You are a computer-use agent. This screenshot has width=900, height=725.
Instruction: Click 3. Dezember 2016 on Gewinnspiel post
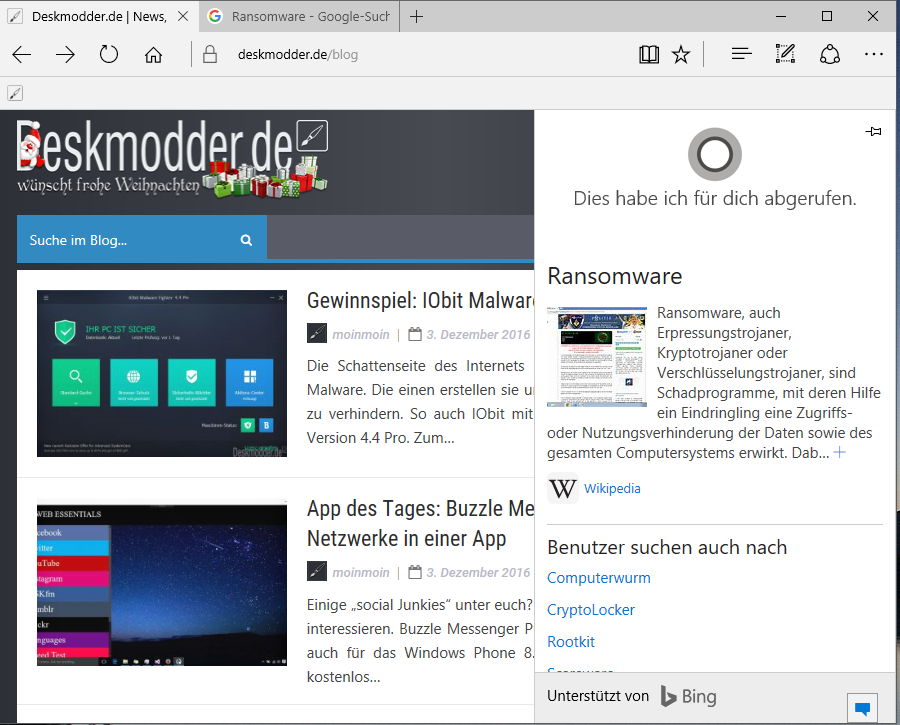click(x=478, y=335)
